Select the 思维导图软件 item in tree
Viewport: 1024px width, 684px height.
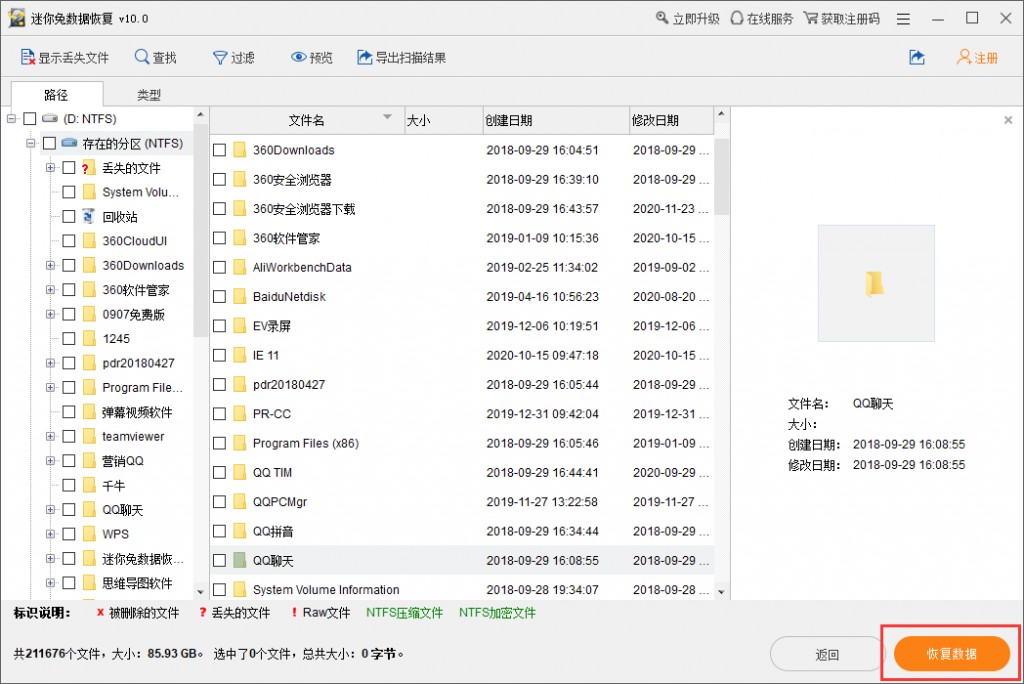[137, 583]
